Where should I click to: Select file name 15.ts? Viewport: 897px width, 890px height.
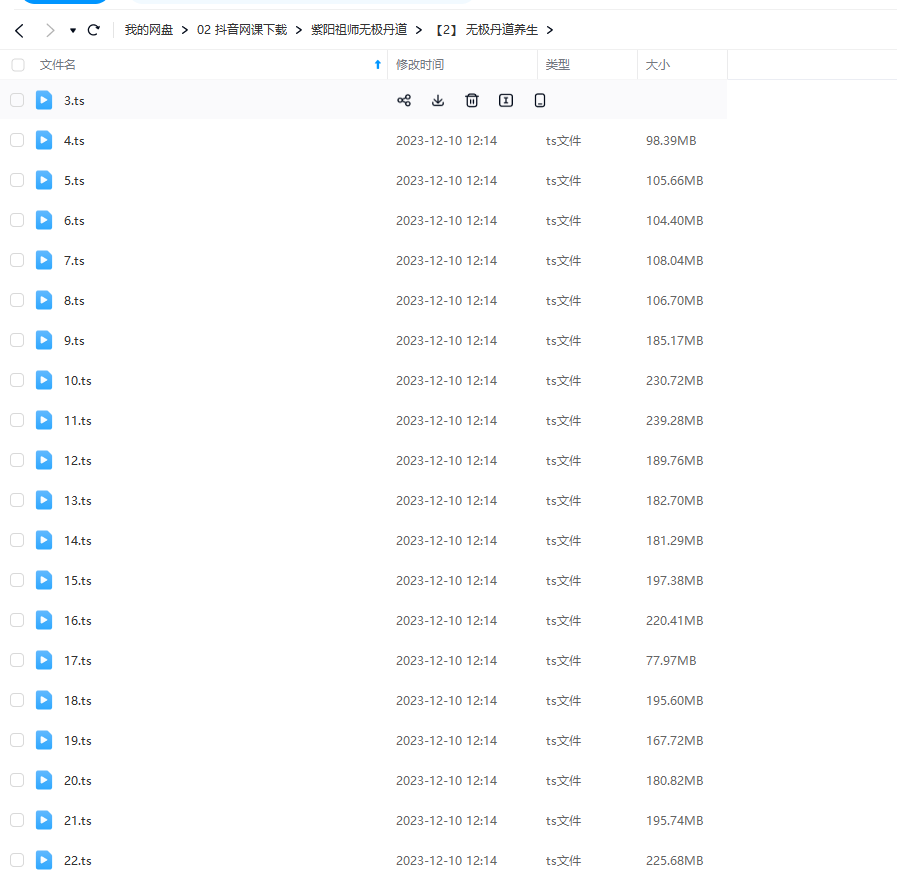[x=78, y=581]
